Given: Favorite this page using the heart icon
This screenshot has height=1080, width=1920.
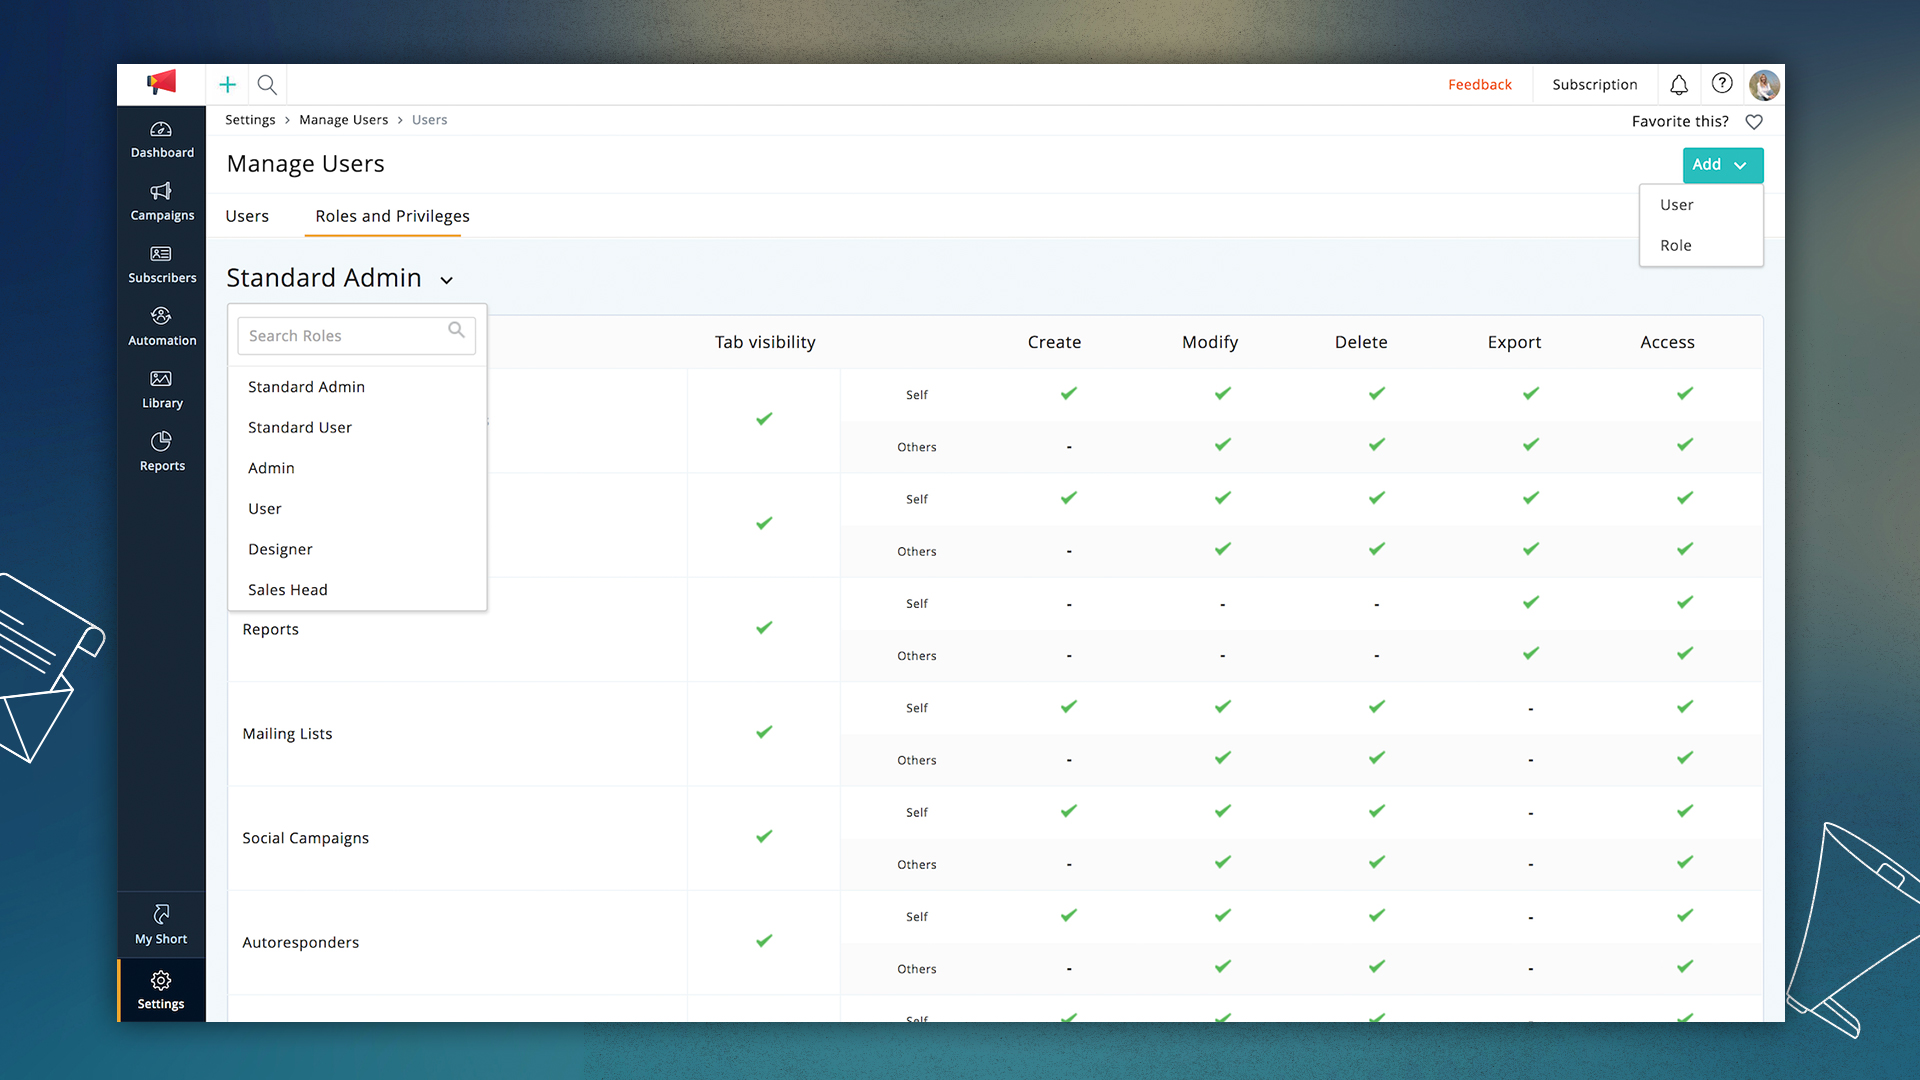Looking at the screenshot, I should [x=1755, y=121].
